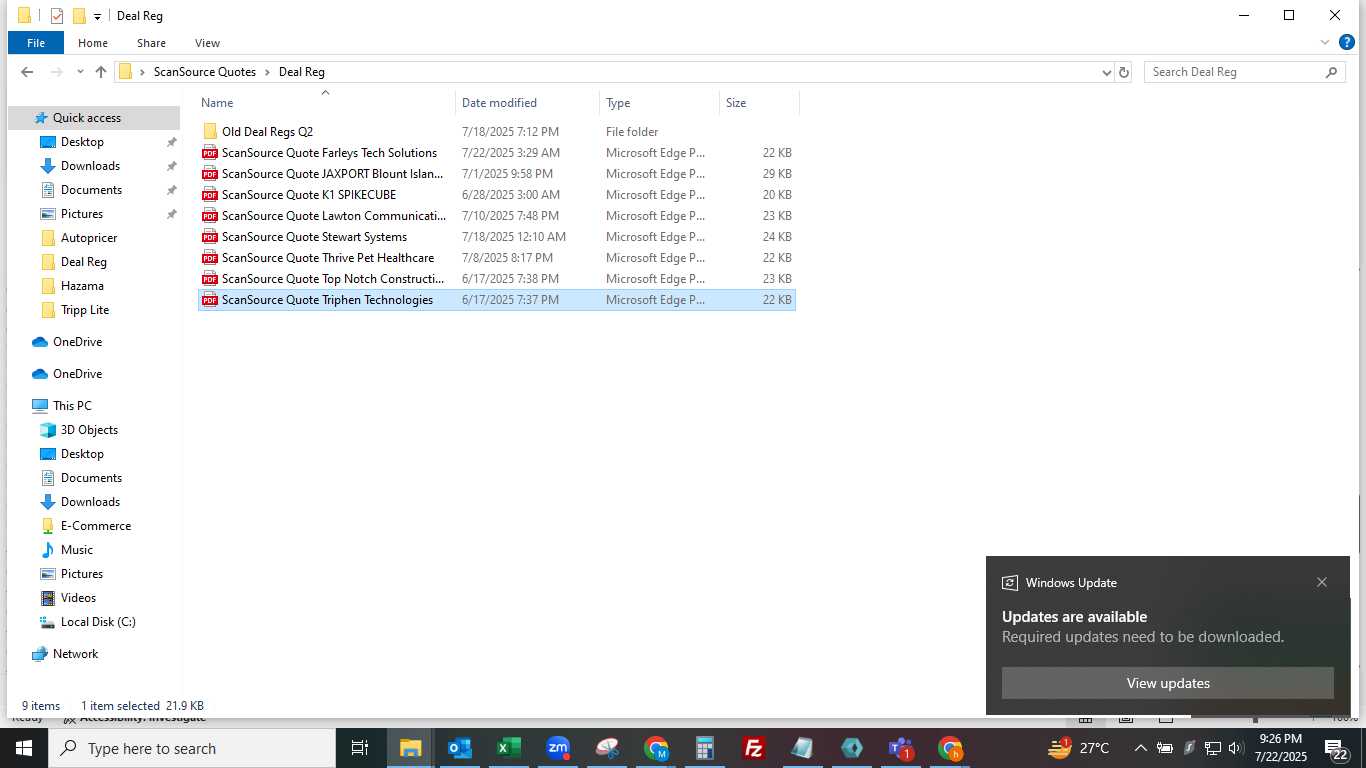Click the search magnifier in the Search Deal Reg box
Viewport: 1366px width, 768px height.
tap(1331, 72)
